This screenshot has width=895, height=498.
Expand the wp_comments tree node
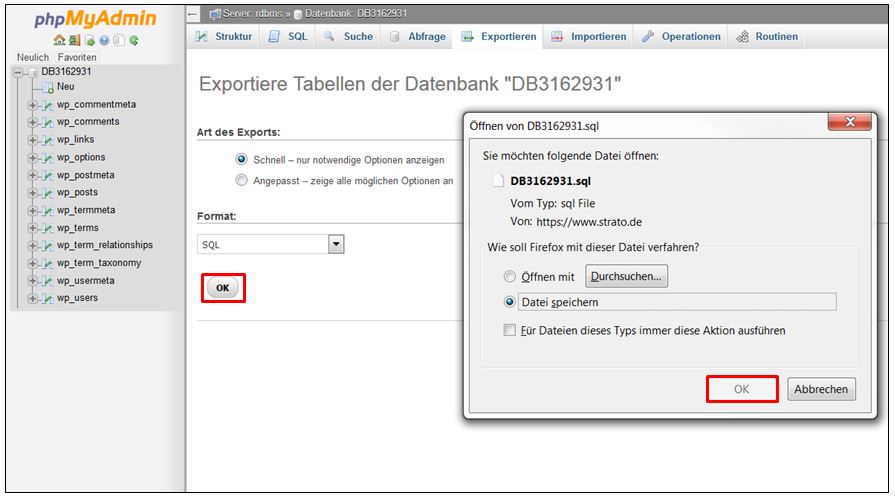pos(33,122)
